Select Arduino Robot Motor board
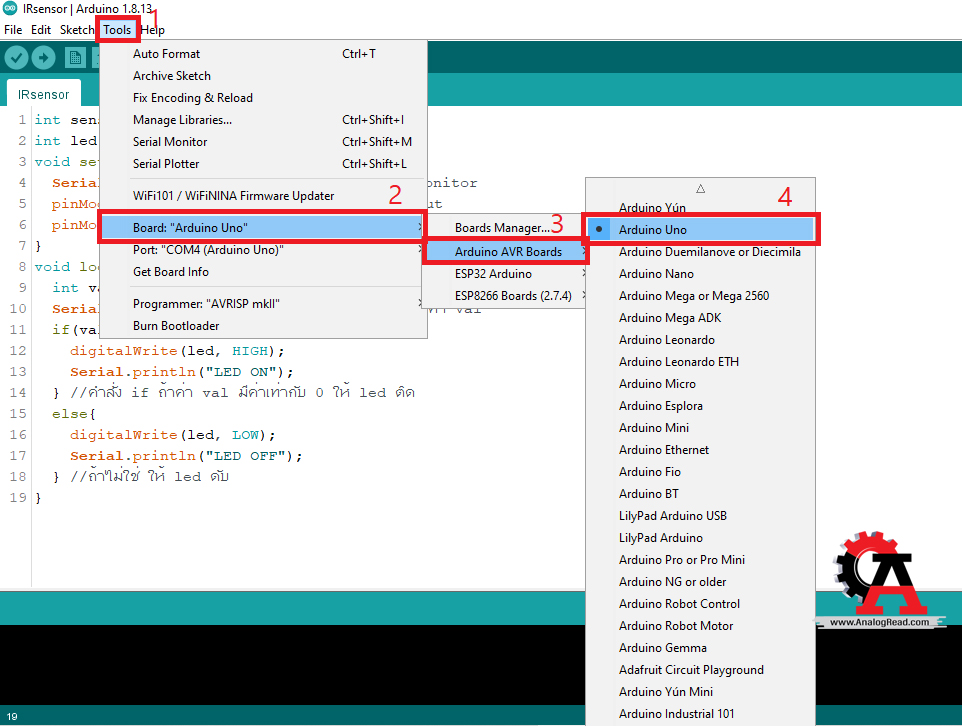This screenshot has height=726, width=962. click(701, 626)
